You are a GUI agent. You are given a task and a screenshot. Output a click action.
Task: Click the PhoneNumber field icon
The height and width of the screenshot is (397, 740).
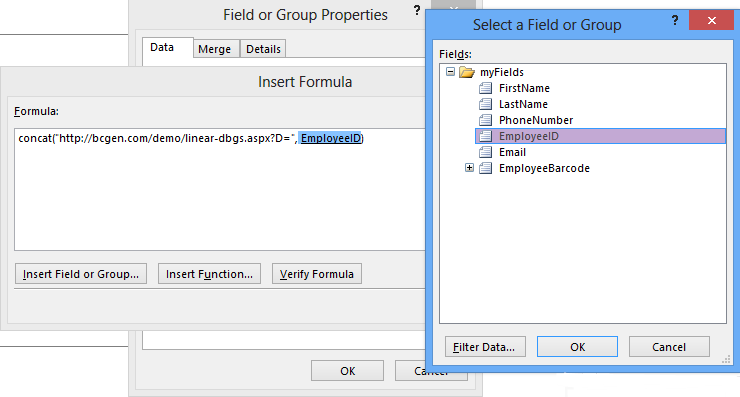tap(485, 120)
